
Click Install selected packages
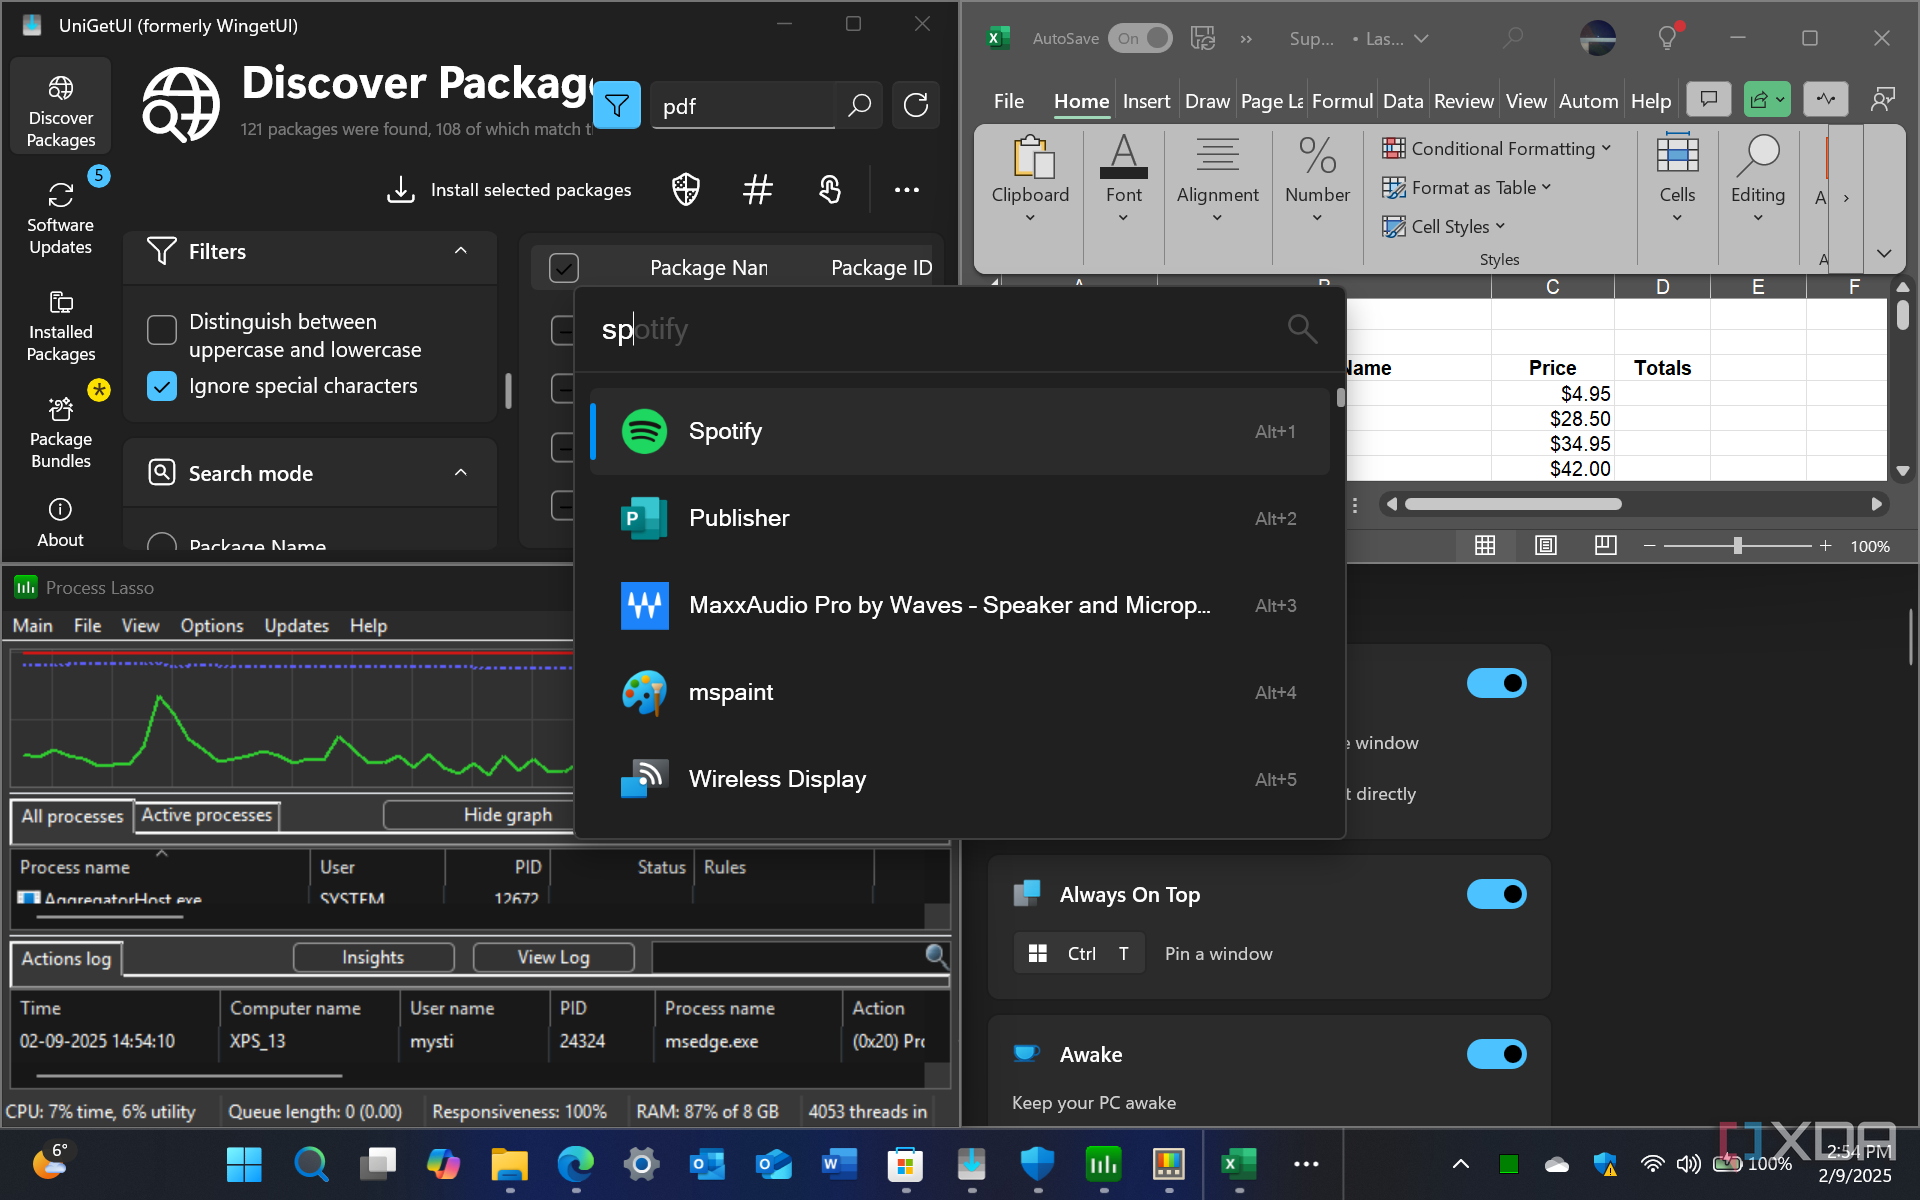(x=530, y=189)
